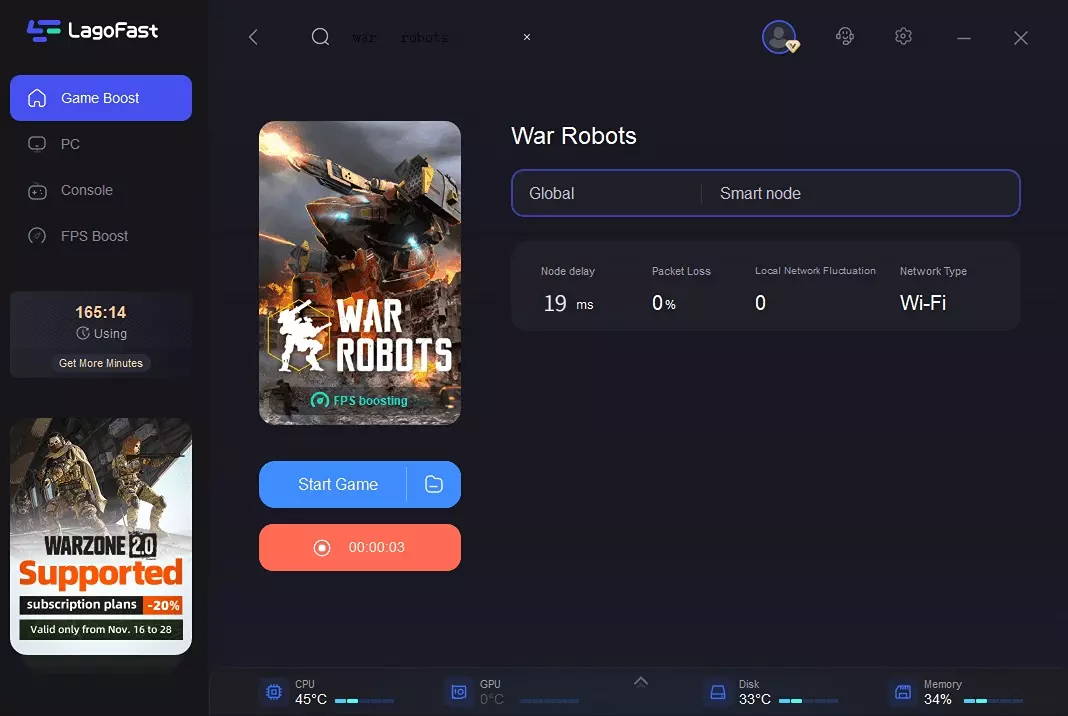Click the LagoFast logo
The image size is (1068, 716).
[93, 31]
